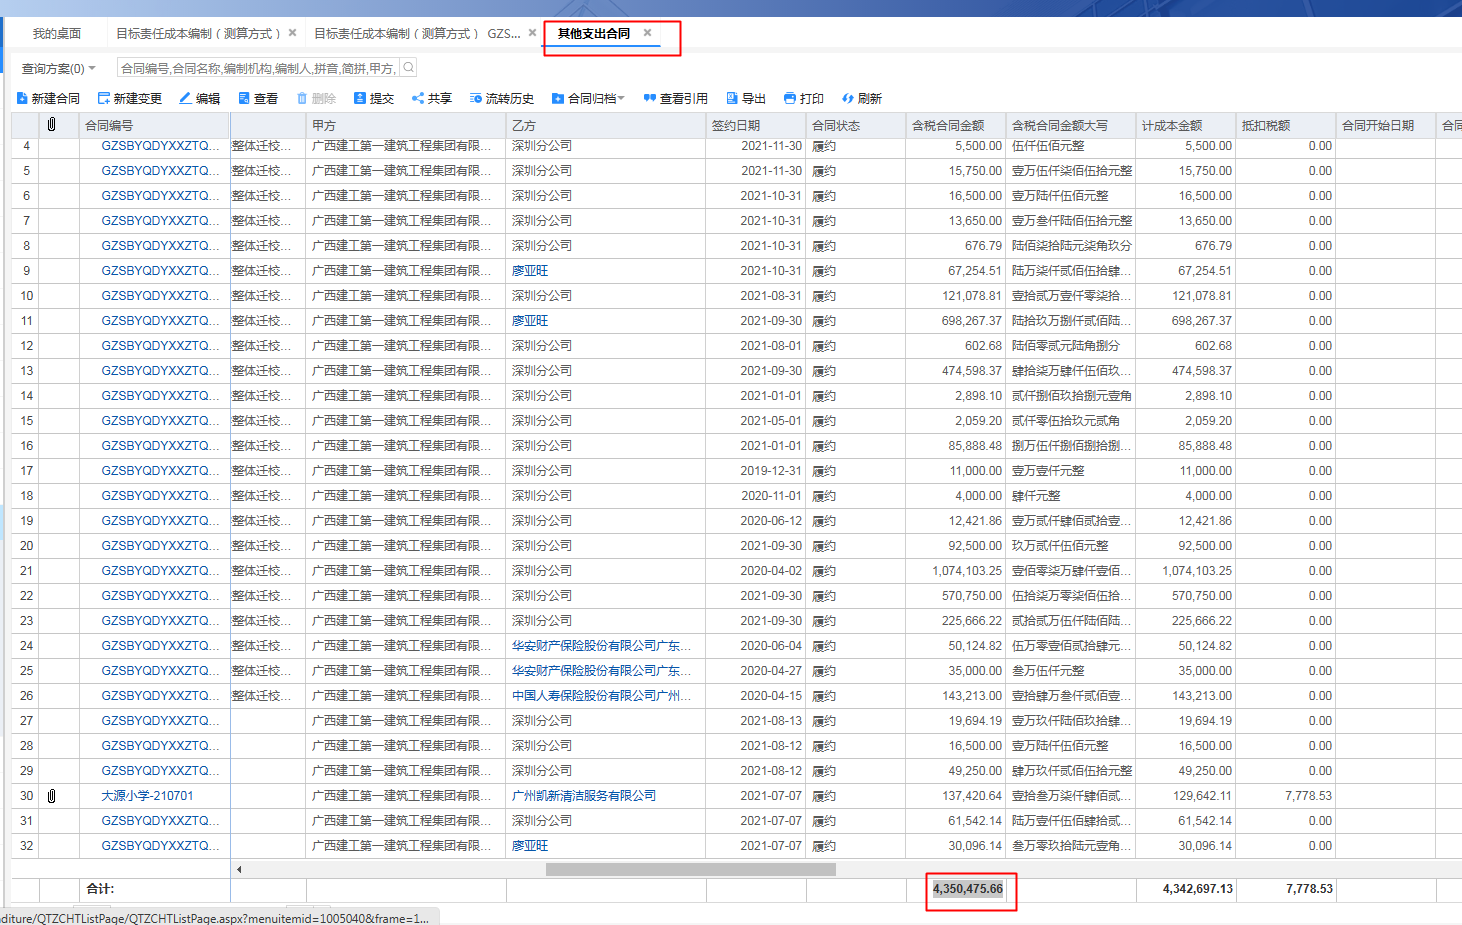
Task: Click date 2020-11-01 in row 18
Action: 771,496
